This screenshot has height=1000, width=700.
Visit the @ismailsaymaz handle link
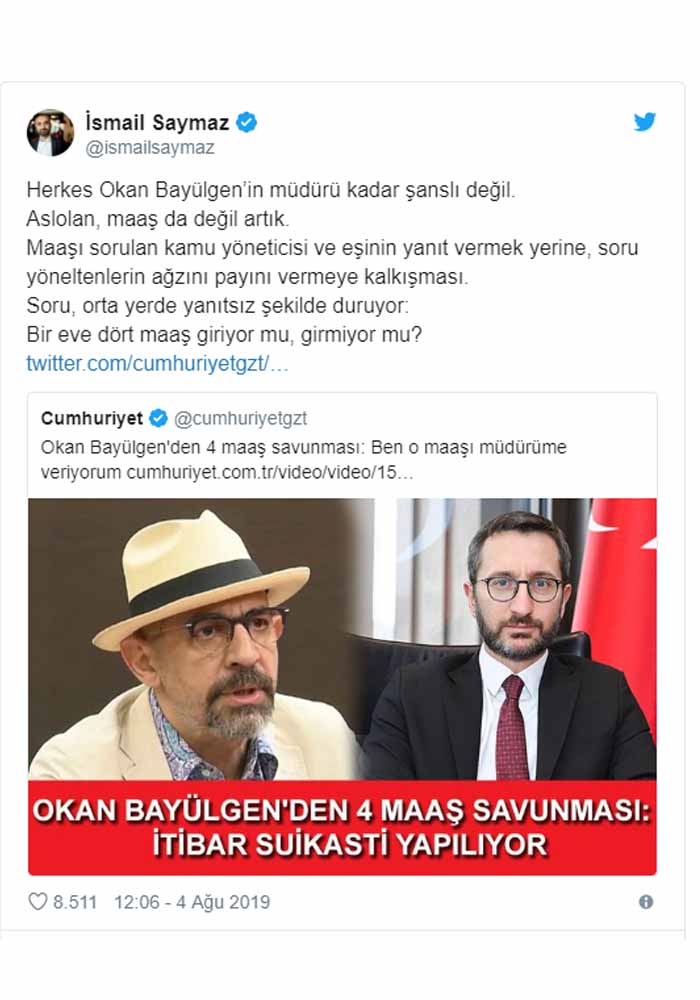pyautogui.click(x=150, y=148)
